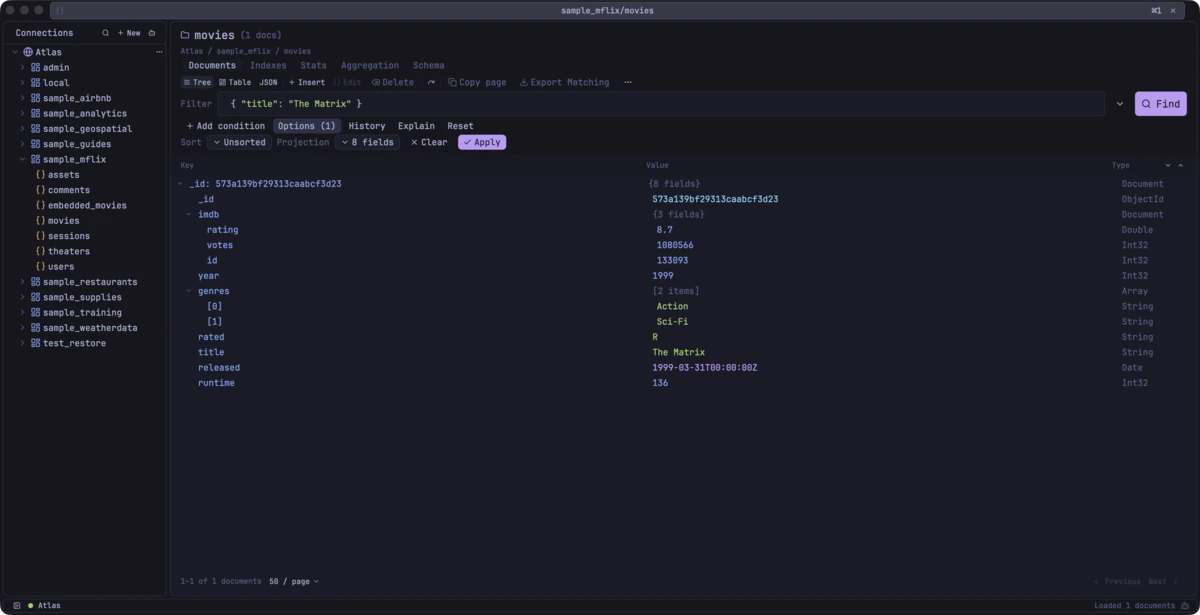Open the Schema tab
This screenshot has height=615, width=1200.
(428, 66)
